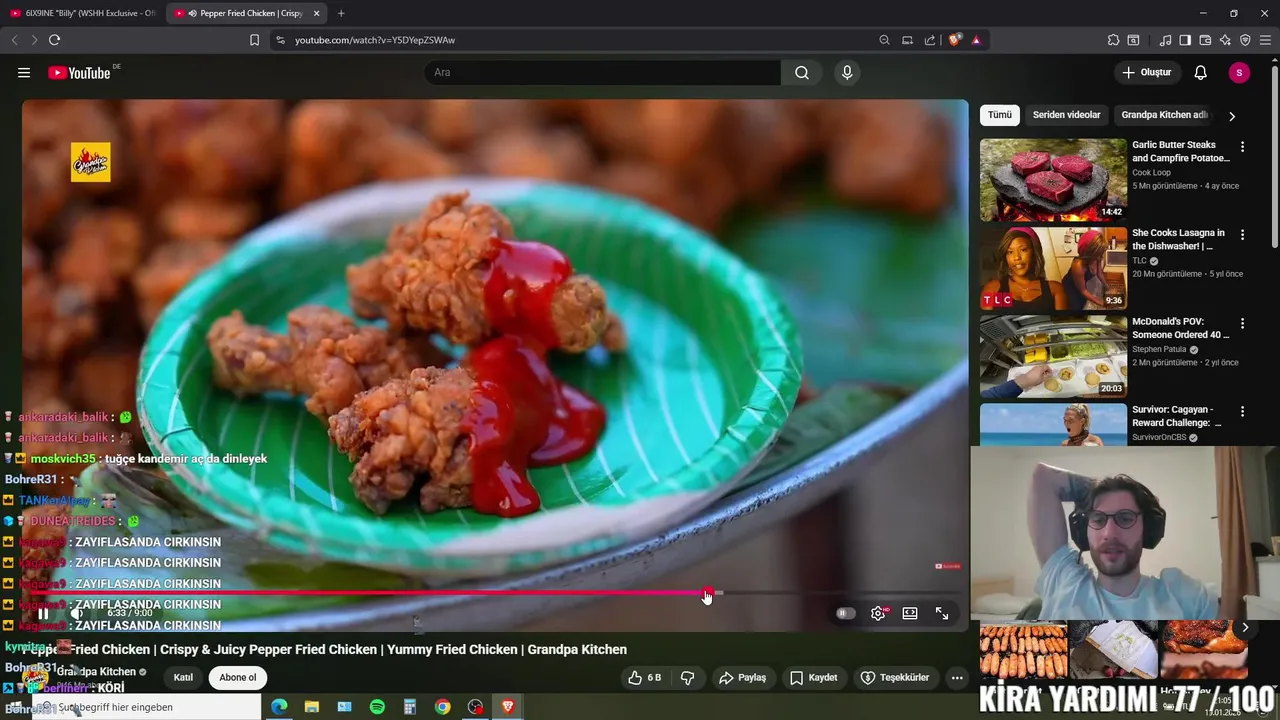Open McDonald's POV video thumbnail

click(x=1053, y=357)
